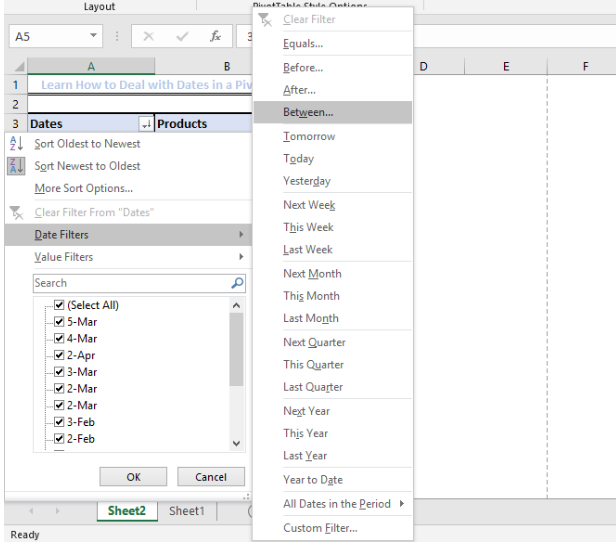Grab the filter panel resize handle dots
Viewport: 616px width, 546px height.
coord(246,497)
